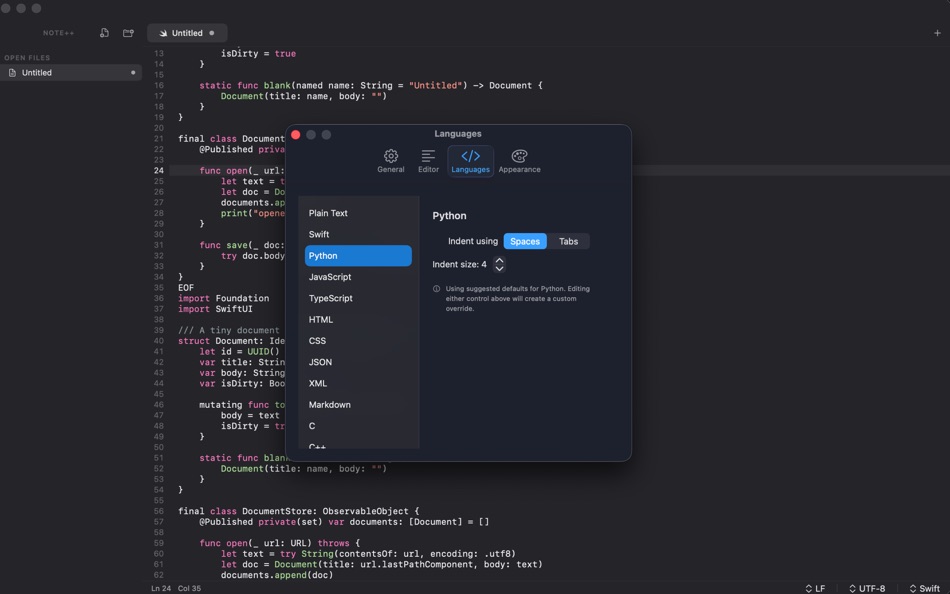Click the unsaved dot on the Untitled tab
Viewport: 950px width, 594px height.
click(211, 33)
